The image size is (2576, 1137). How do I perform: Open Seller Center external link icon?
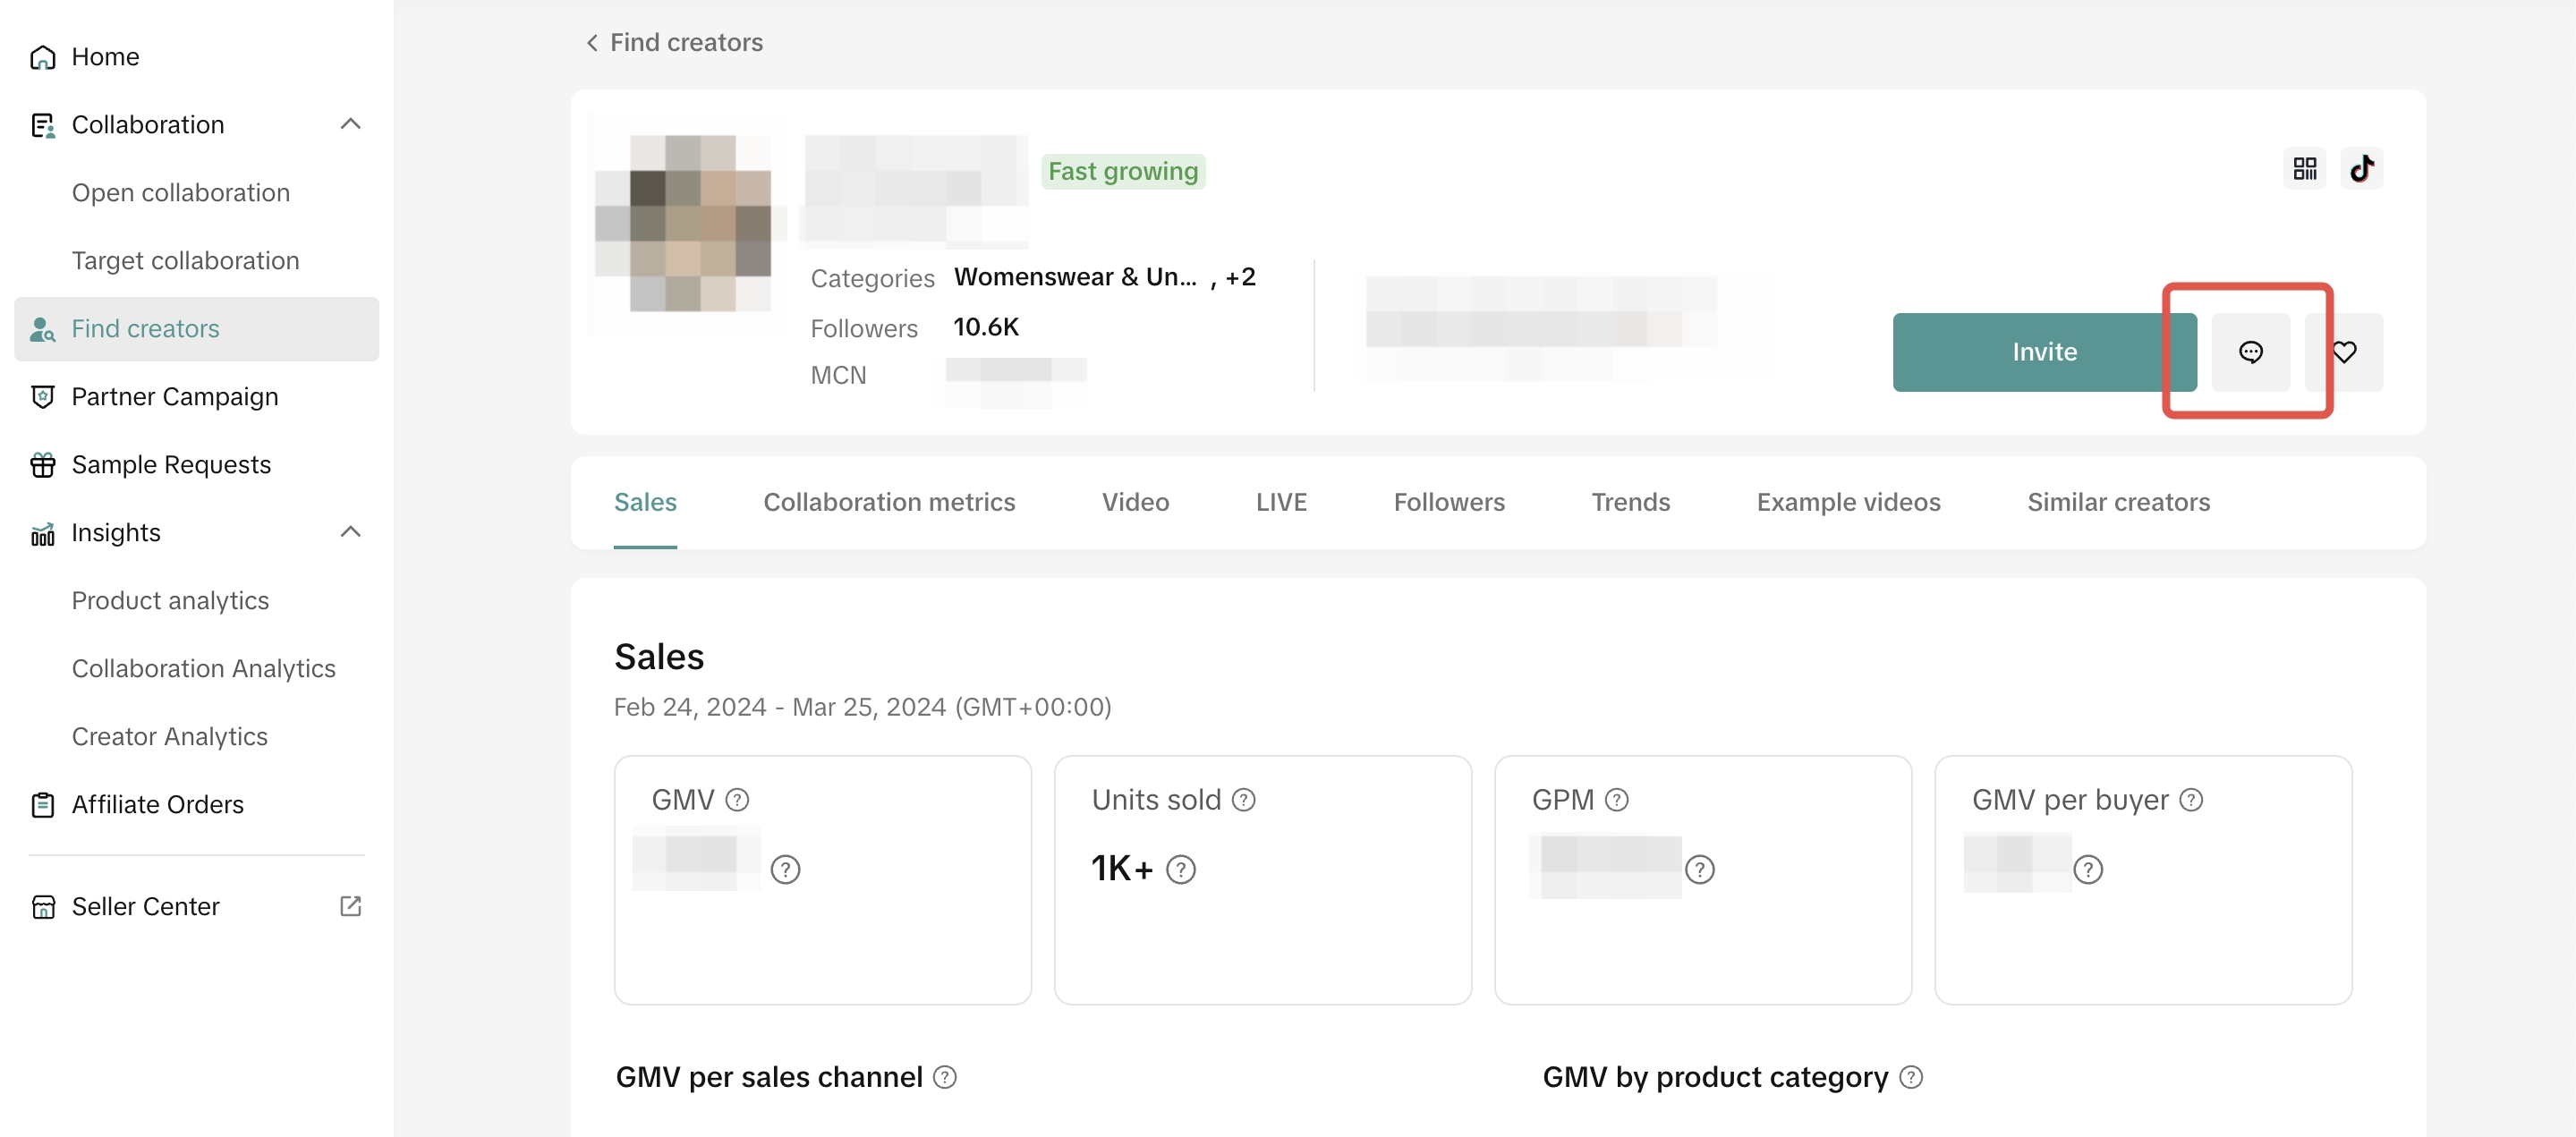pos(350,906)
